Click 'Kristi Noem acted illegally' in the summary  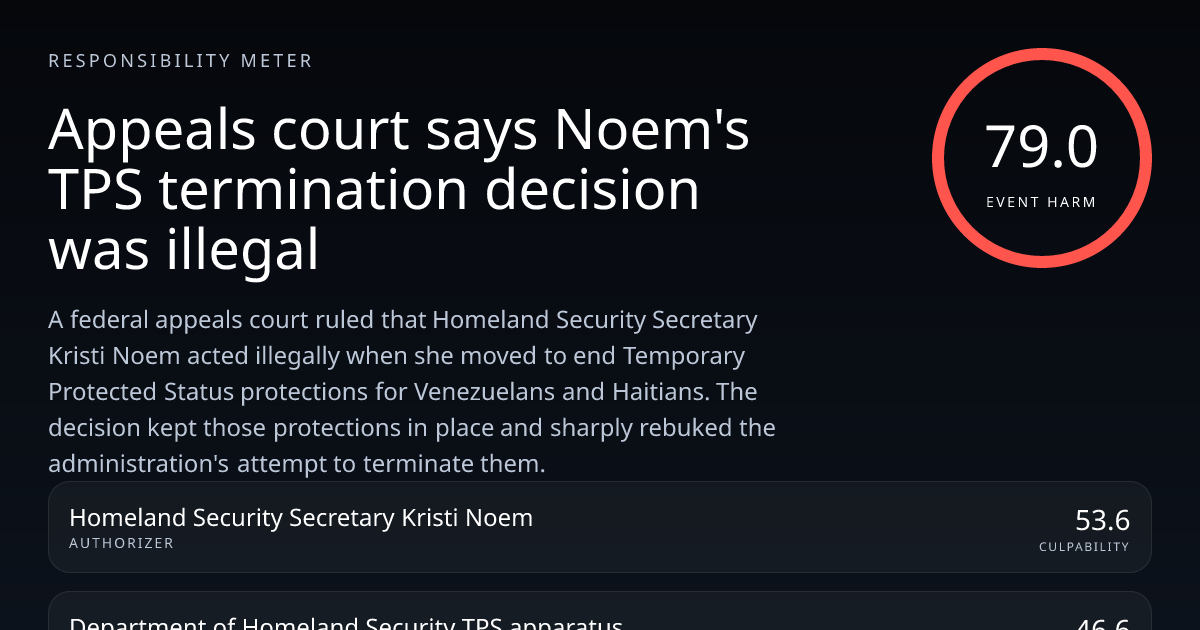pyautogui.click(x=188, y=356)
